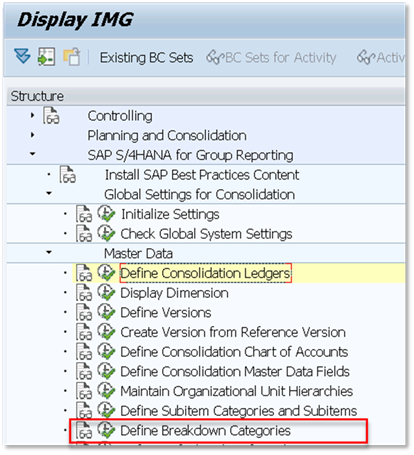Select the Master Data row text
This screenshot has height=455, width=414.
click(x=138, y=254)
